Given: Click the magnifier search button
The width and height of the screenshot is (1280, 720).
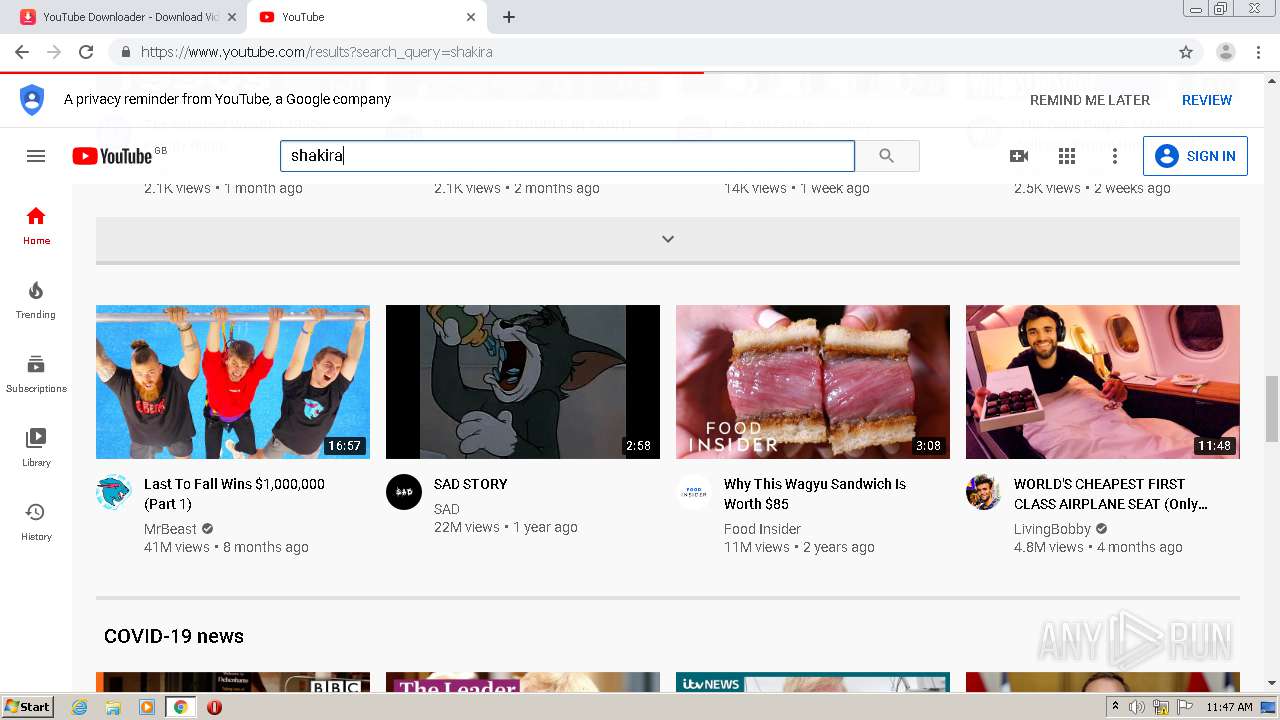Looking at the screenshot, I should (887, 156).
